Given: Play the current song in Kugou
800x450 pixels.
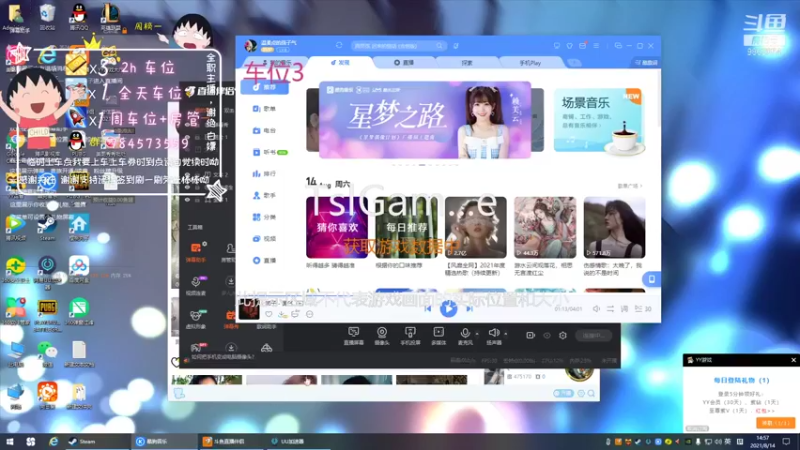Looking at the screenshot, I should (x=448, y=308).
